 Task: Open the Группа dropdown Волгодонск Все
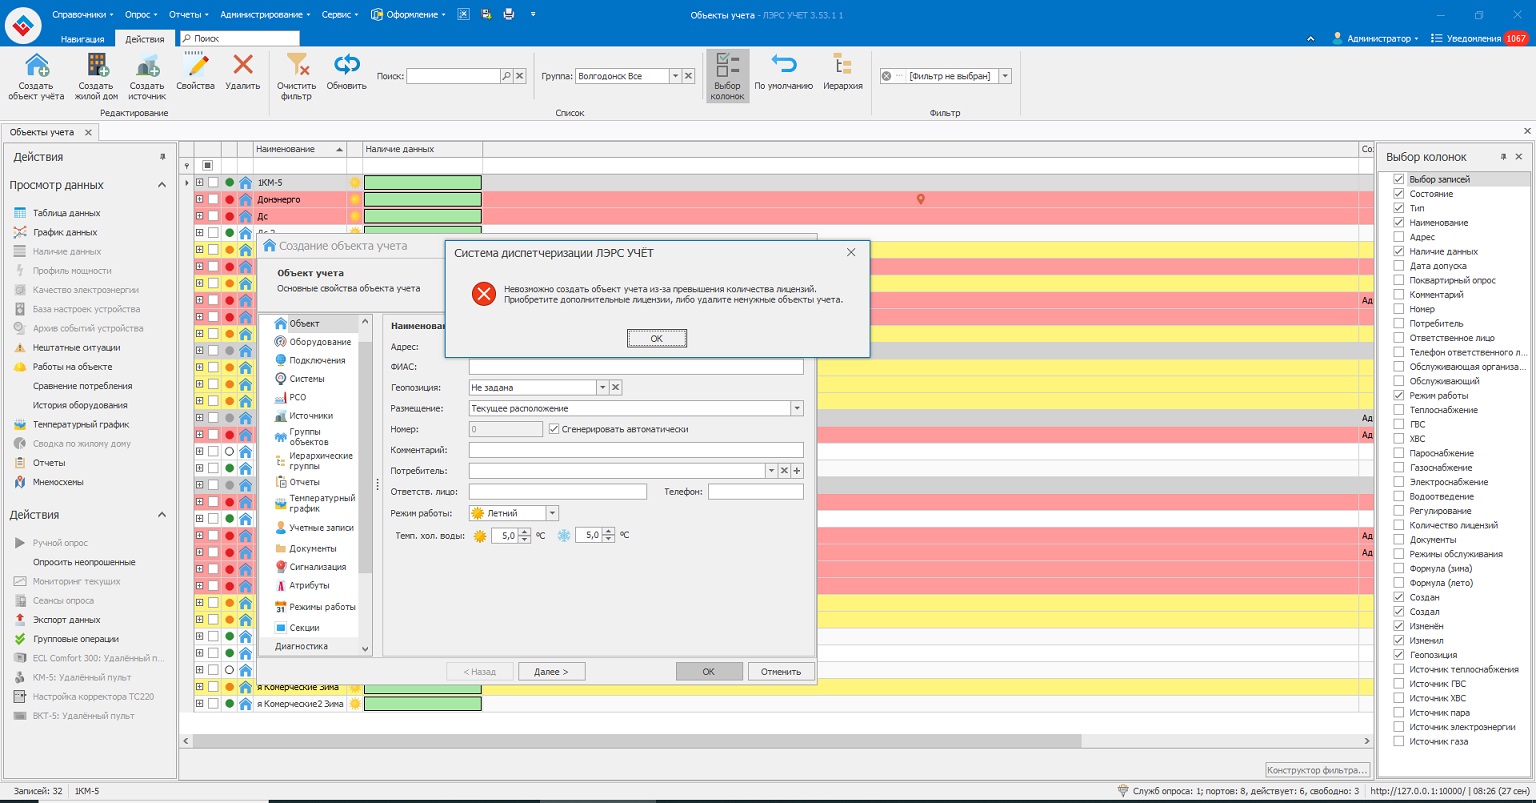point(675,76)
